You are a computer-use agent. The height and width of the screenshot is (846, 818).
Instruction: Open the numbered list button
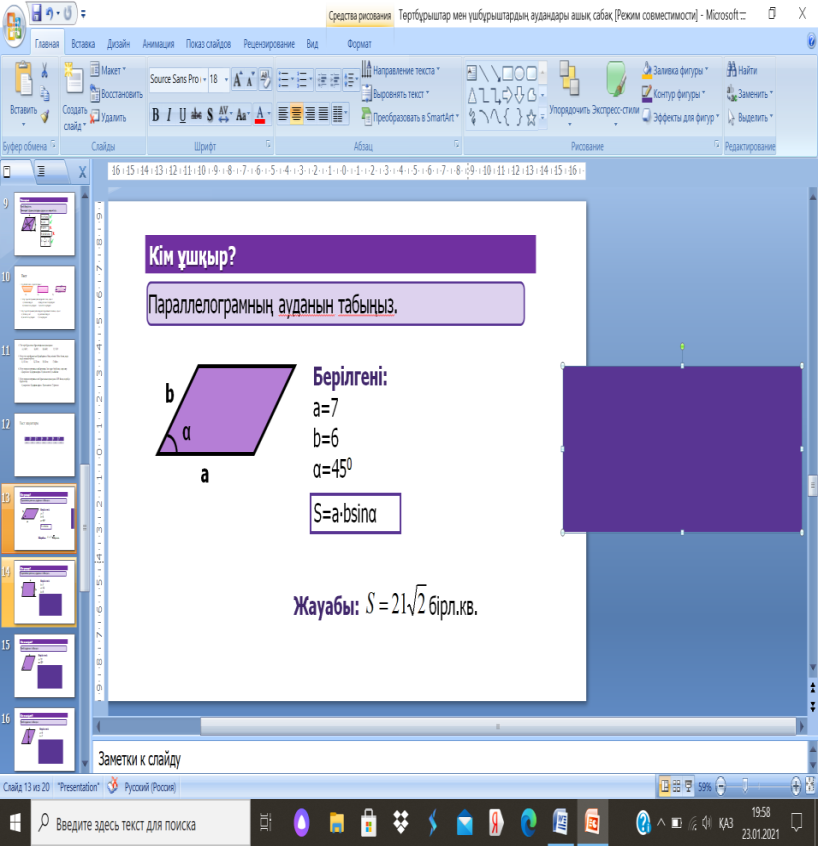[304, 80]
